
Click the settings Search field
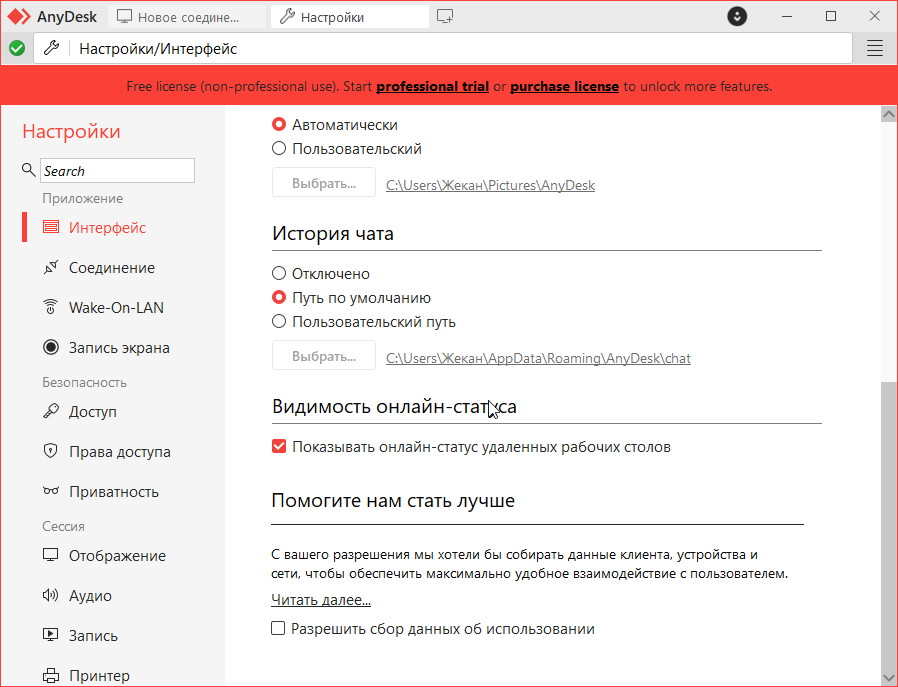pyautogui.click(x=117, y=171)
